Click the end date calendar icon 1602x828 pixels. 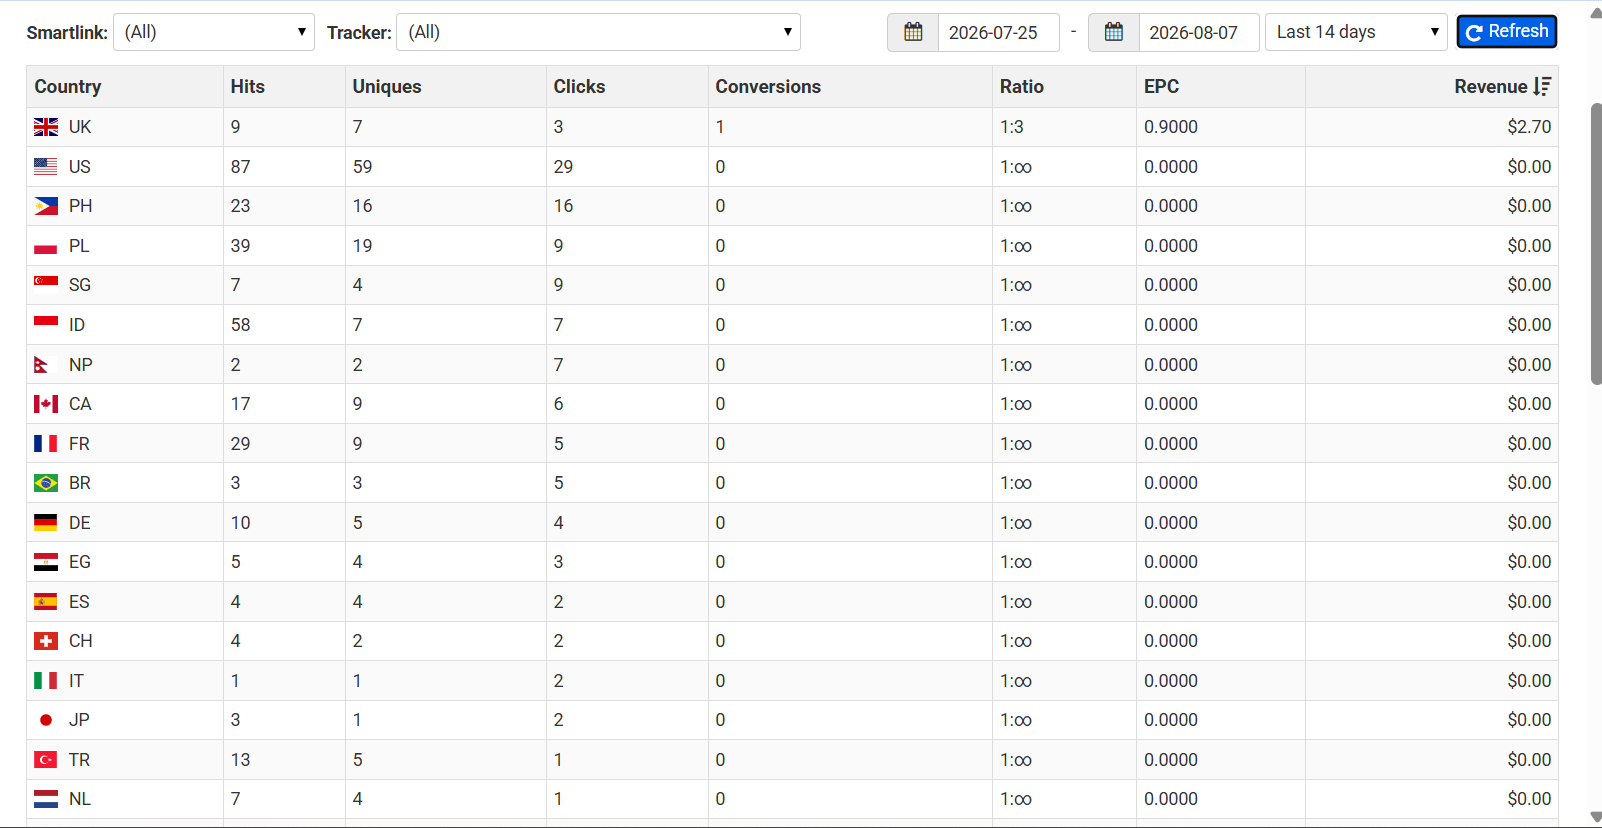point(1113,32)
